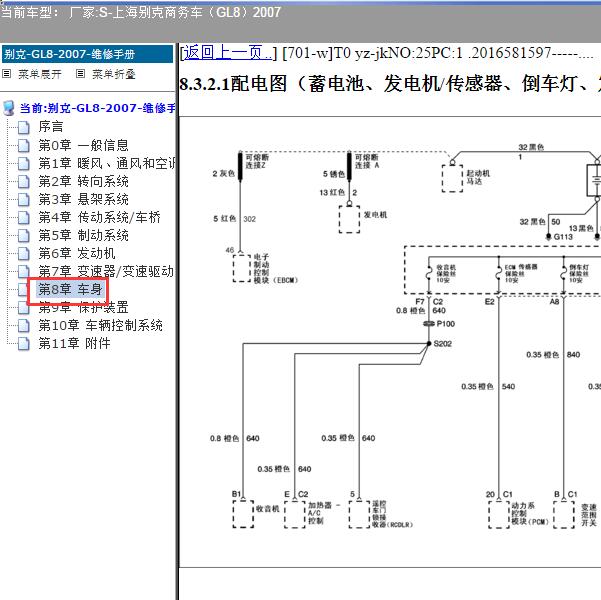This screenshot has height=600, width=601.
Task: Click the 8.3.2.1配电图 heading
Action: tap(390, 84)
